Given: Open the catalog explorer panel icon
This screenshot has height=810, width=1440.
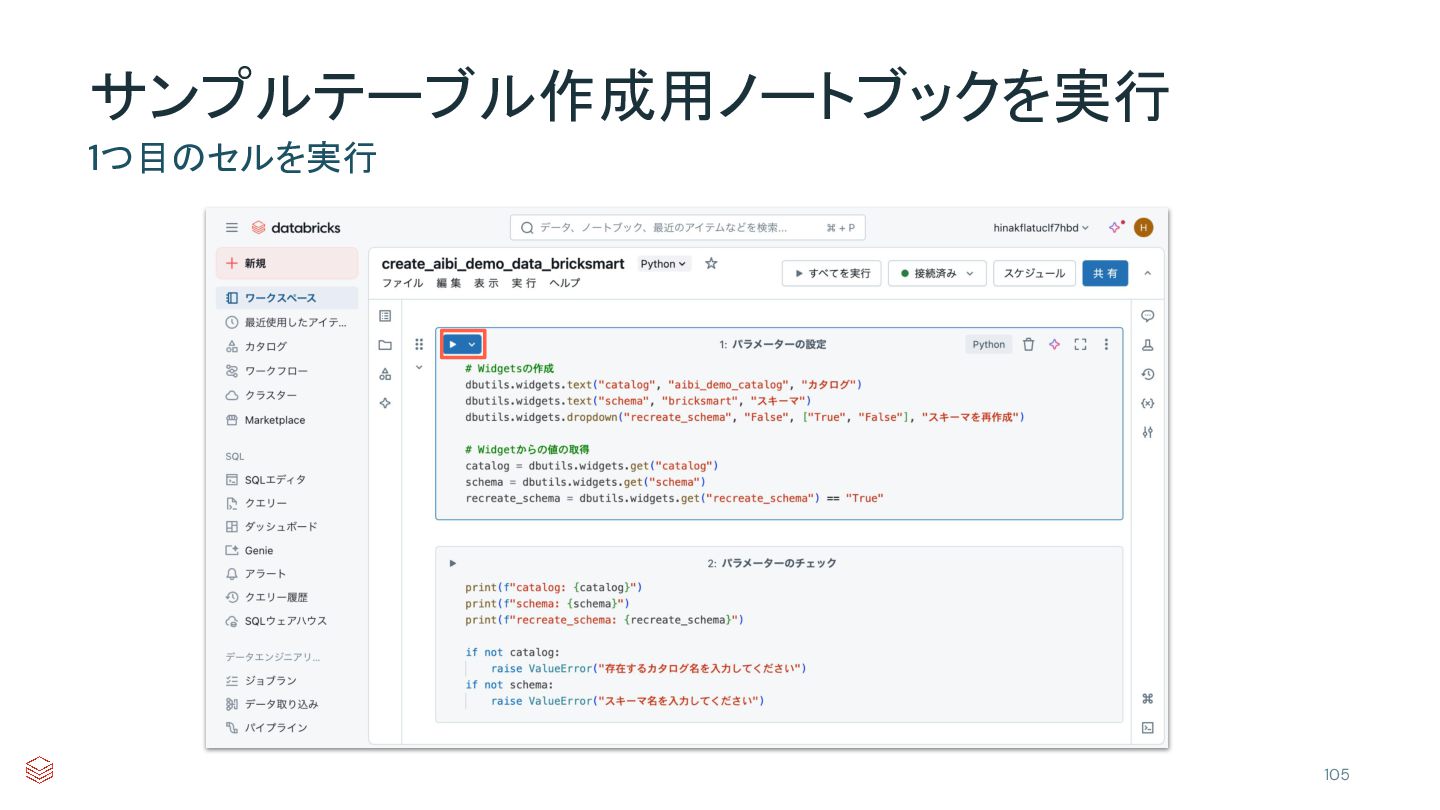Looking at the screenshot, I should pyautogui.click(x=385, y=374).
